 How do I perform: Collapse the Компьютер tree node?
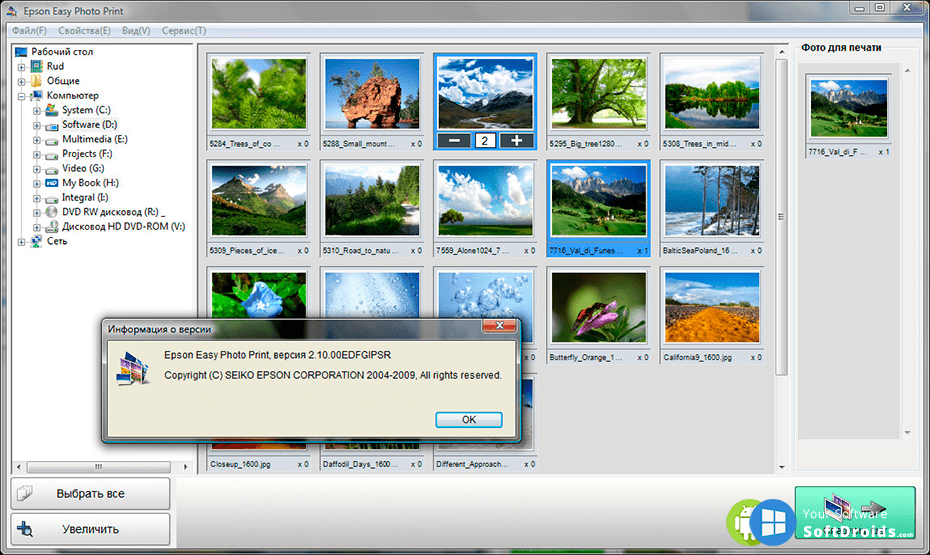21,96
